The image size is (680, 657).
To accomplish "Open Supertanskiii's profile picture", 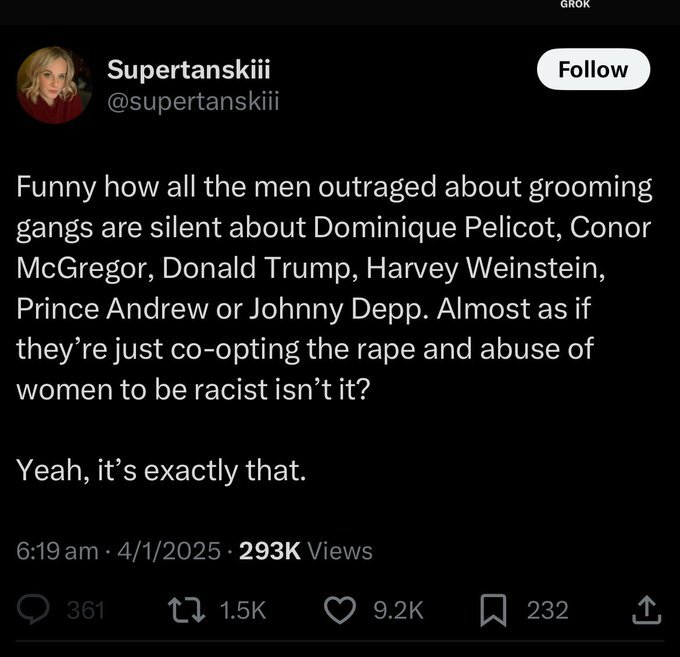I will (x=54, y=85).
